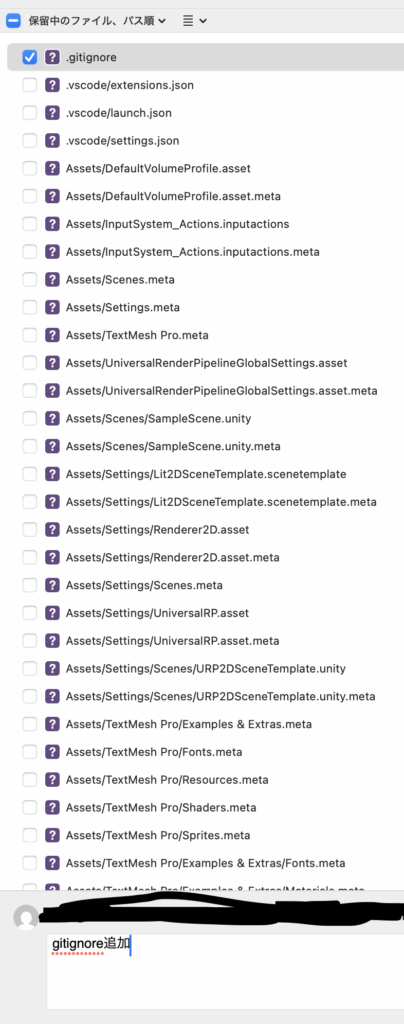This screenshot has width=404, height=1024.
Task: Click the question mark icon for .vscode/launch.json
Action: tap(52, 113)
